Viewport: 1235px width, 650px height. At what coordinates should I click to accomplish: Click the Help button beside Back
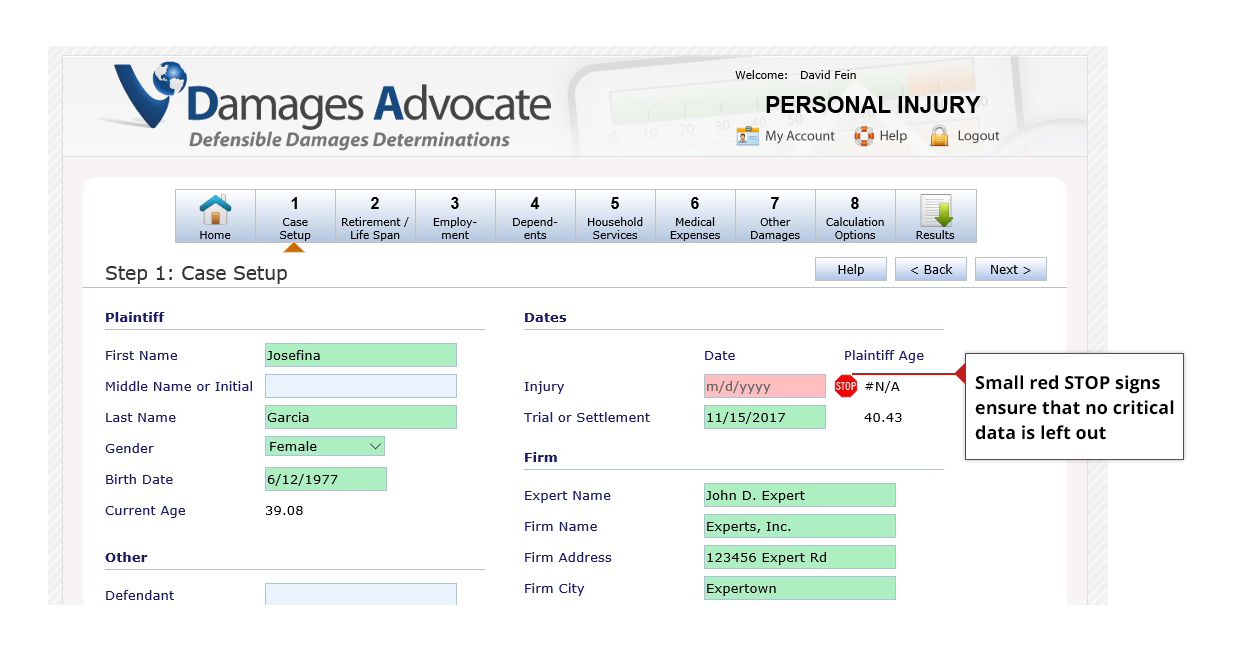[851, 269]
